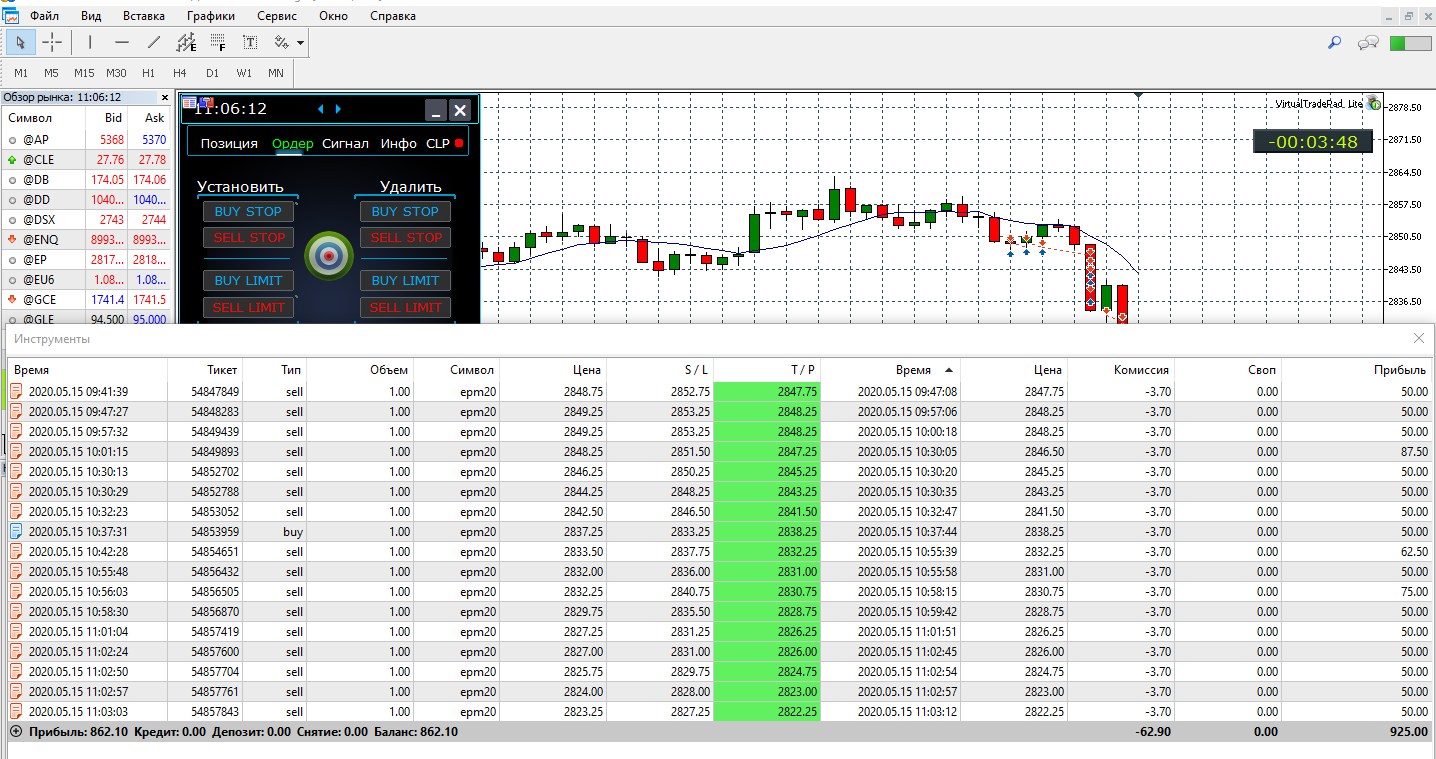
Task: Switch chart to M1 timeframe
Action: [21, 73]
